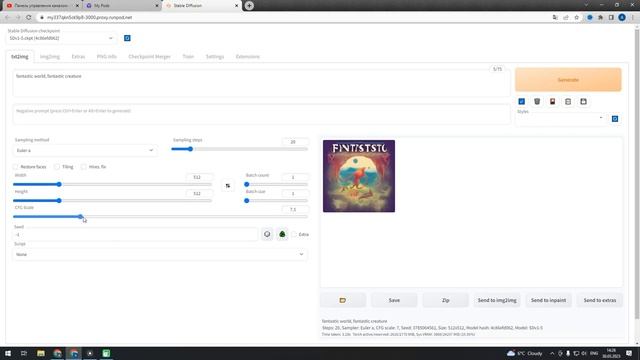Click the CFG Scale number field
This screenshot has height=360, width=640.
pyautogui.click(x=295, y=209)
